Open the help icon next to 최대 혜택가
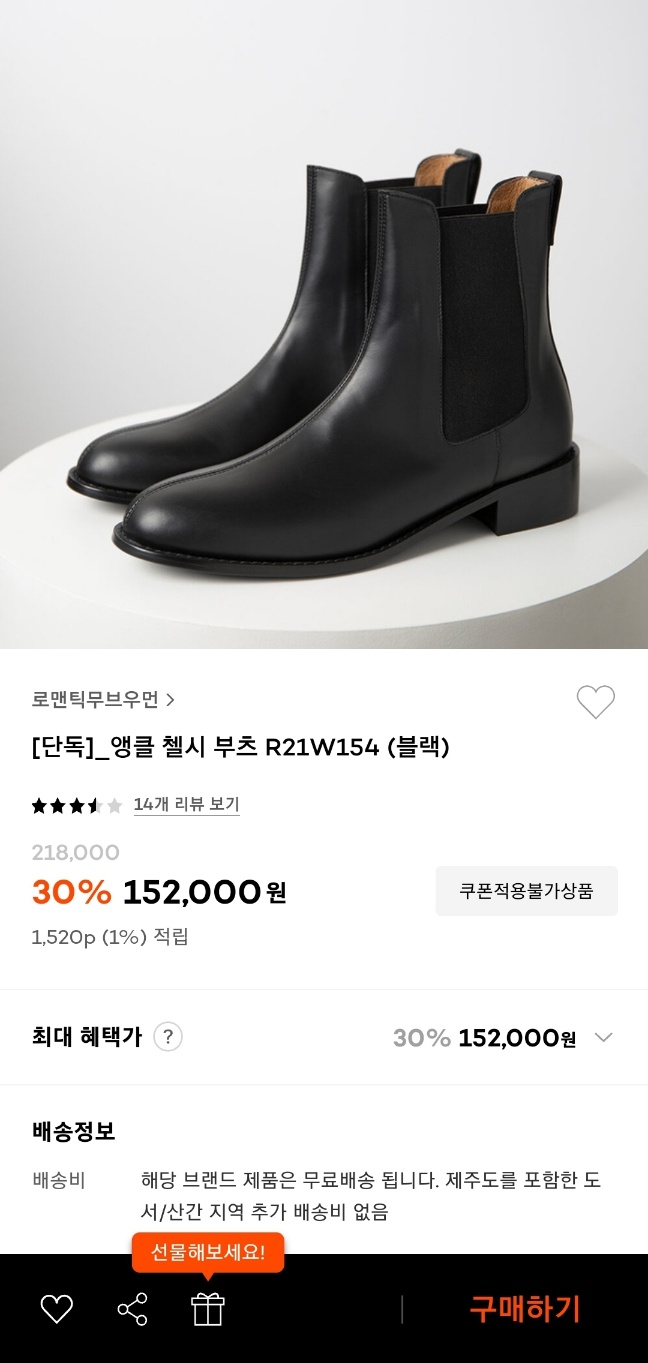Screen dimensions: 648x1363 pyautogui.click(x=167, y=1038)
